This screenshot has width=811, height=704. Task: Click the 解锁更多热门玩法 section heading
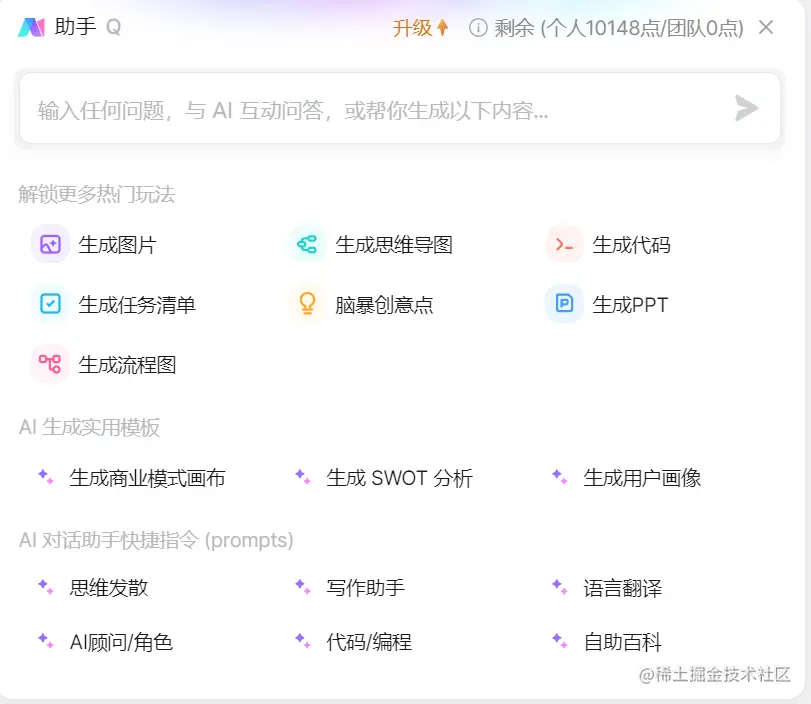pyautogui.click(x=97, y=194)
